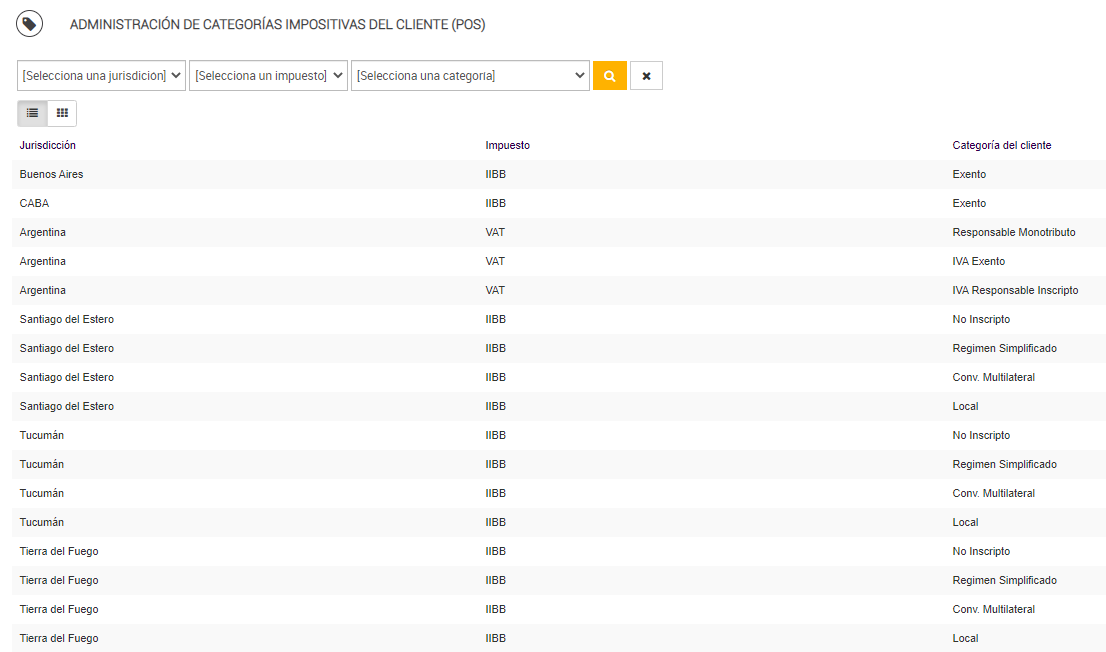The image size is (1106, 652).
Task: Click the Impuesto column header
Action: pyautogui.click(x=508, y=145)
